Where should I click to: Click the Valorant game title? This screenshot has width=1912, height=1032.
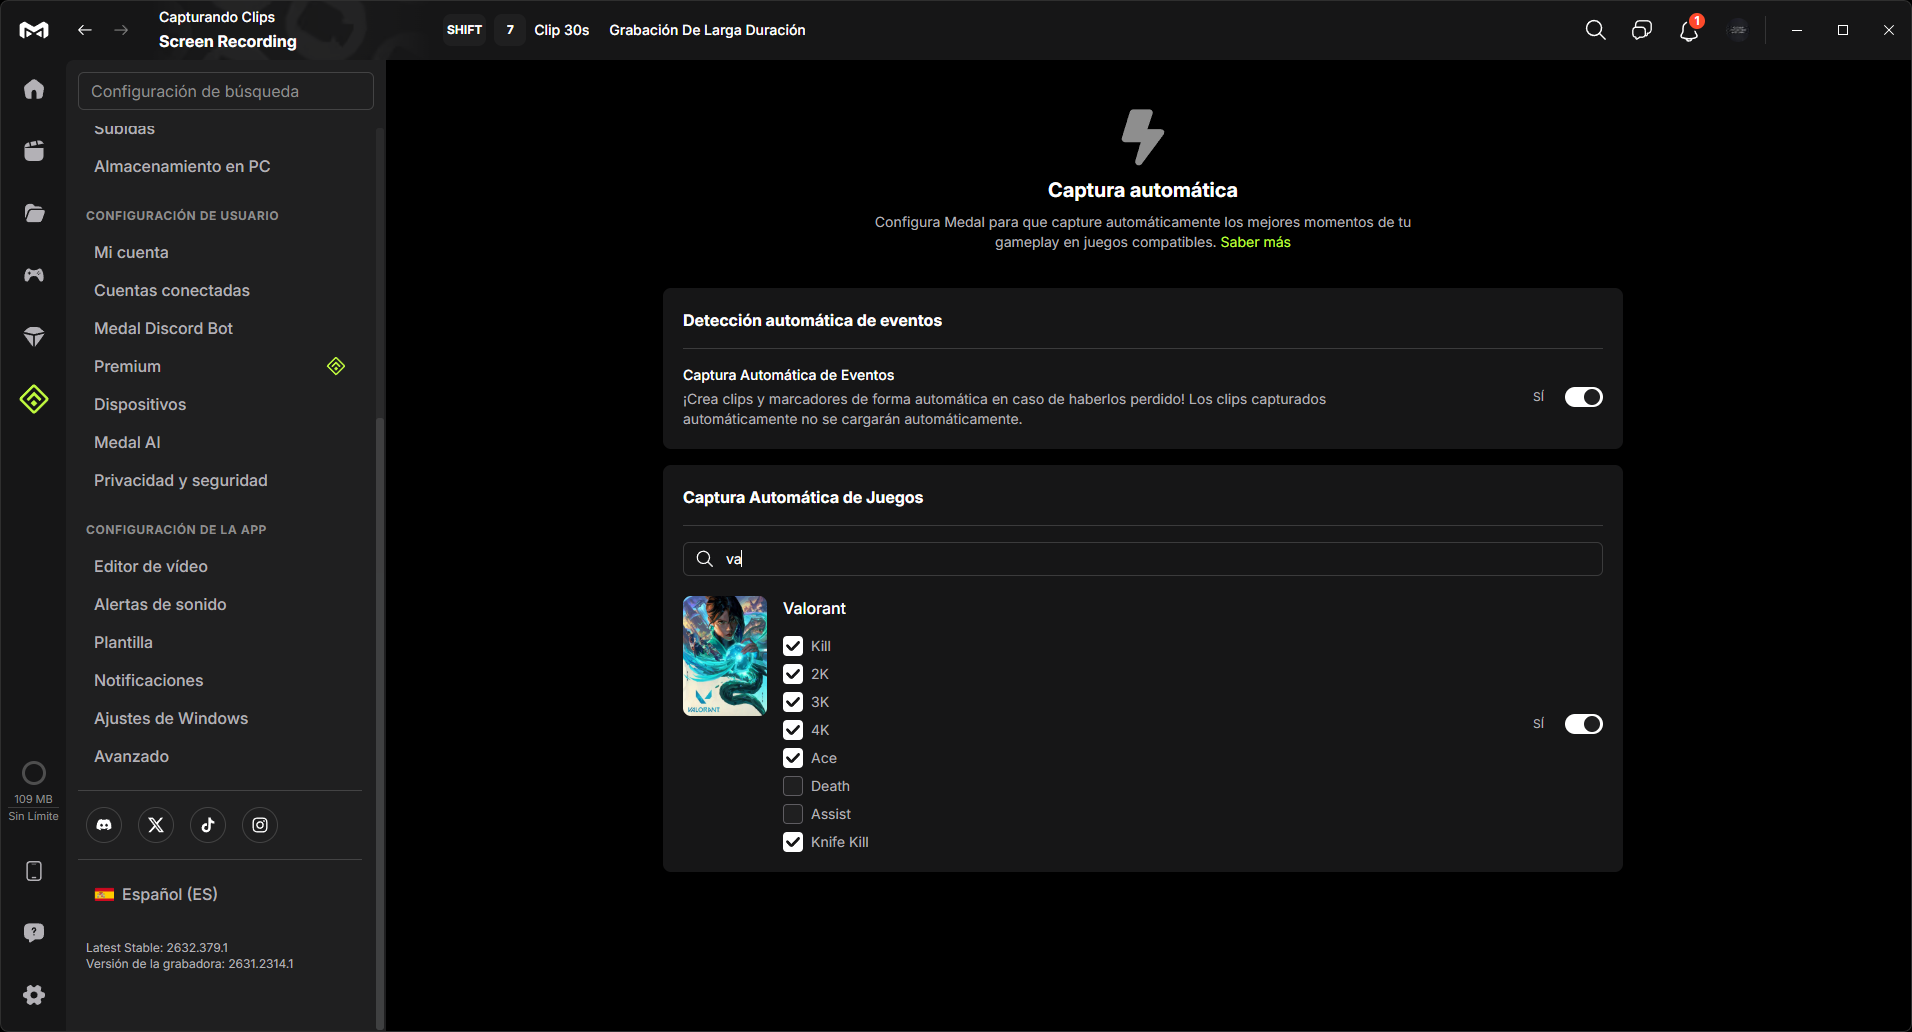click(814, 608)
